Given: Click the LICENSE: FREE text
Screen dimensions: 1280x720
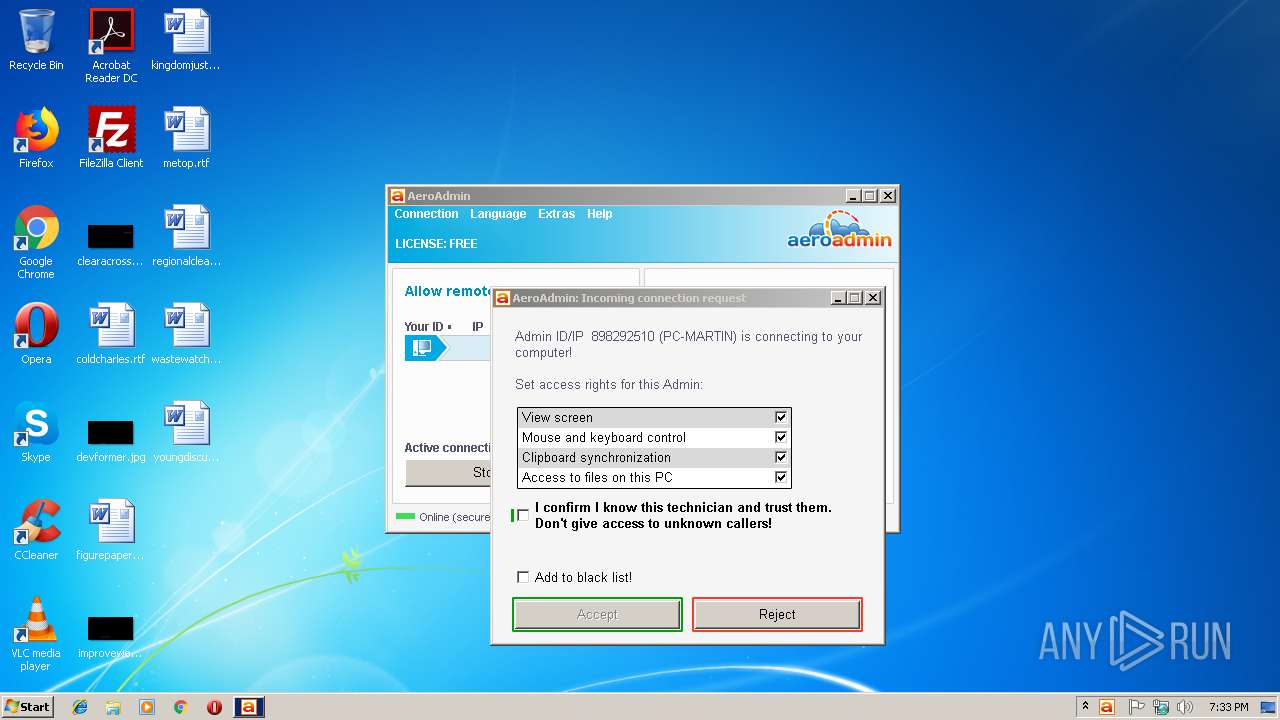Looking at the screenshot, I should tap(436, 244).
